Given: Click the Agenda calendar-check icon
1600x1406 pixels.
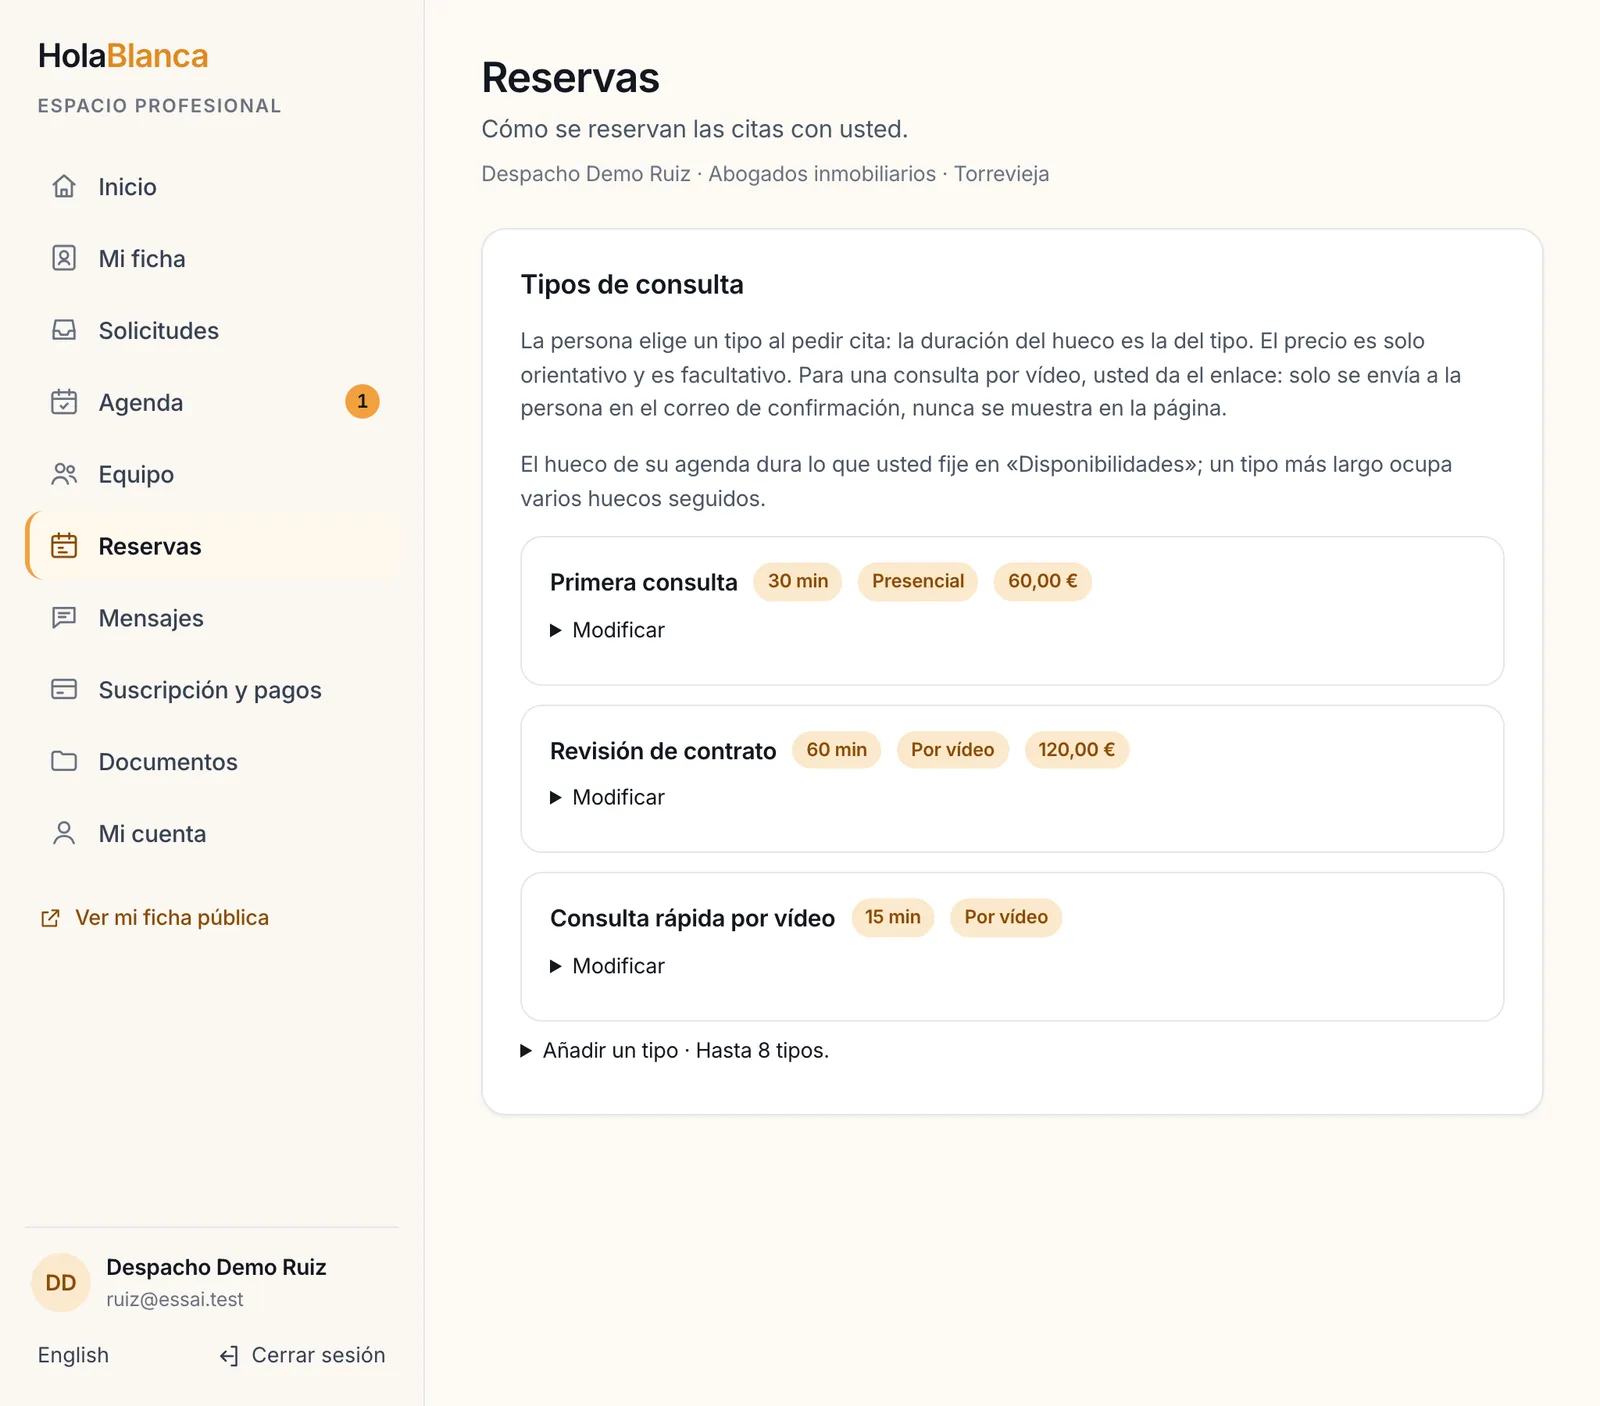Looking at the screenshot, I should click(x=64, y=402).
